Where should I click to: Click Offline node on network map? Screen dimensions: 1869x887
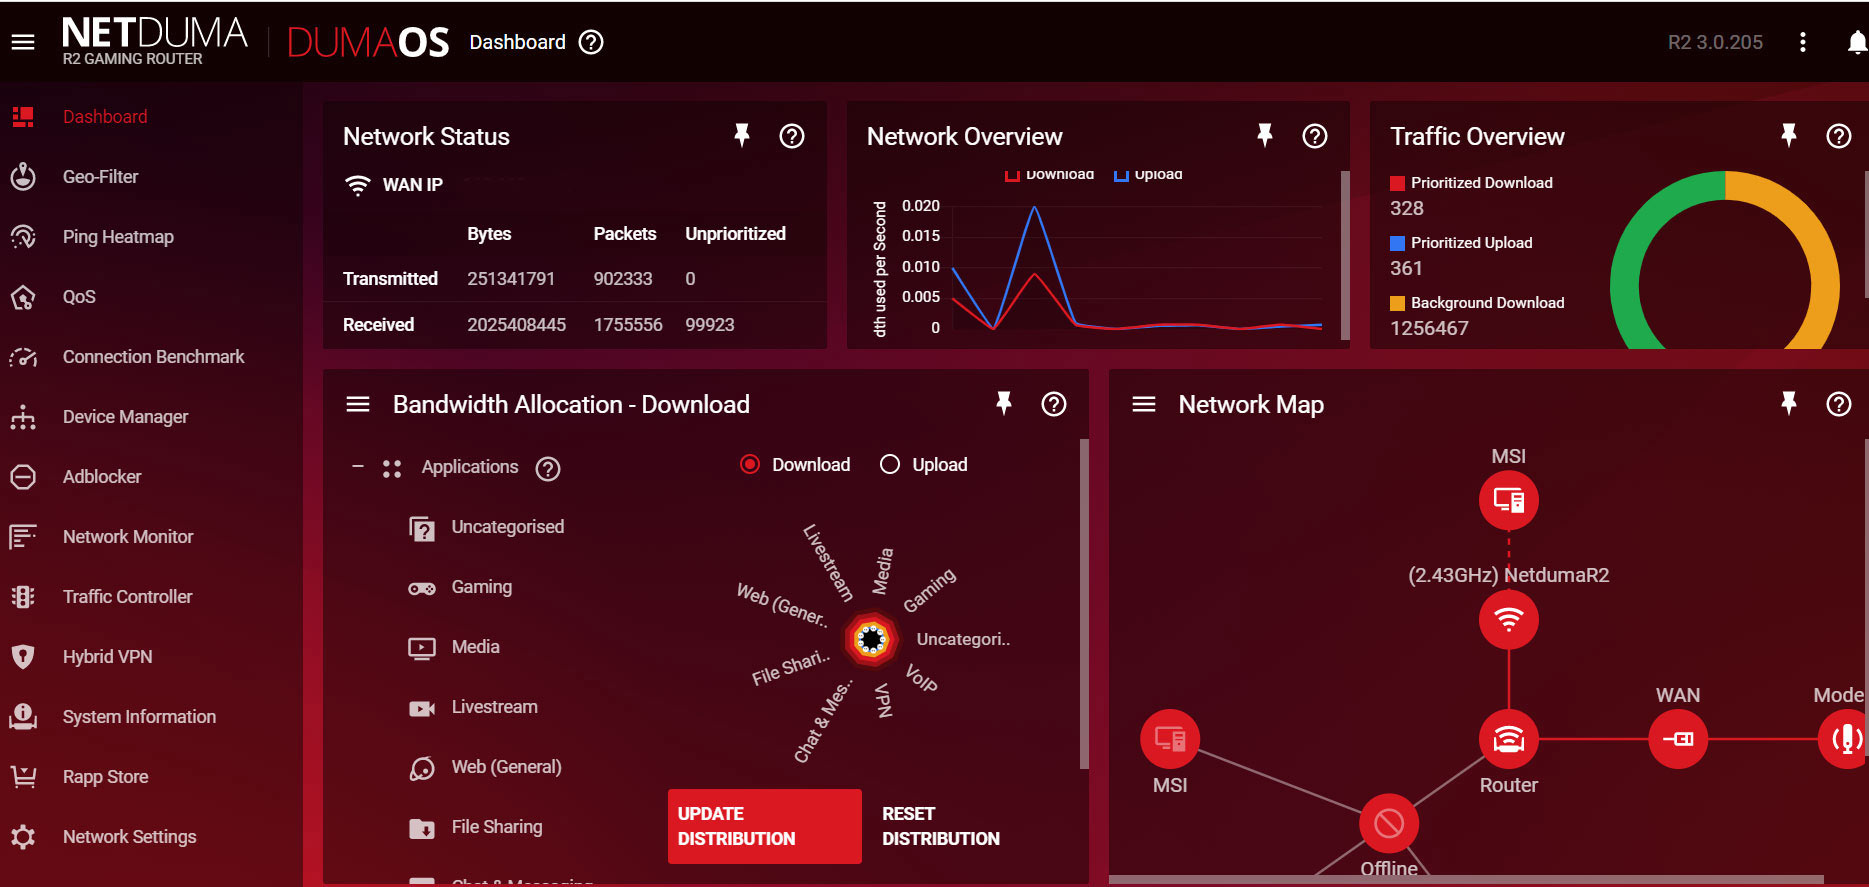pos(1389,824)
